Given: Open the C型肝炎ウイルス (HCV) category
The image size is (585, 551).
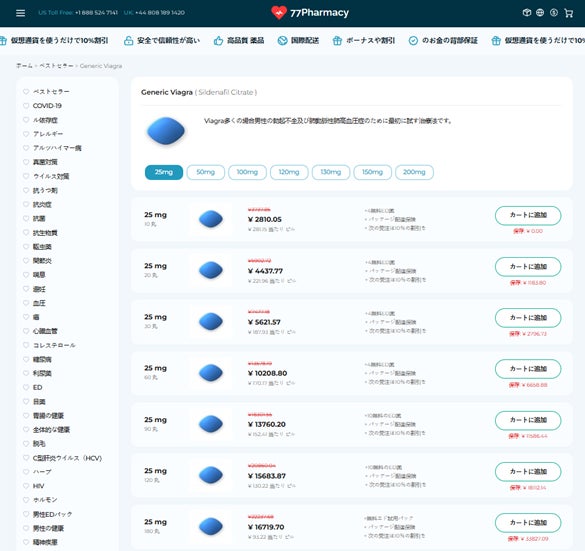Looking at the screenshot, I should 68,458.
